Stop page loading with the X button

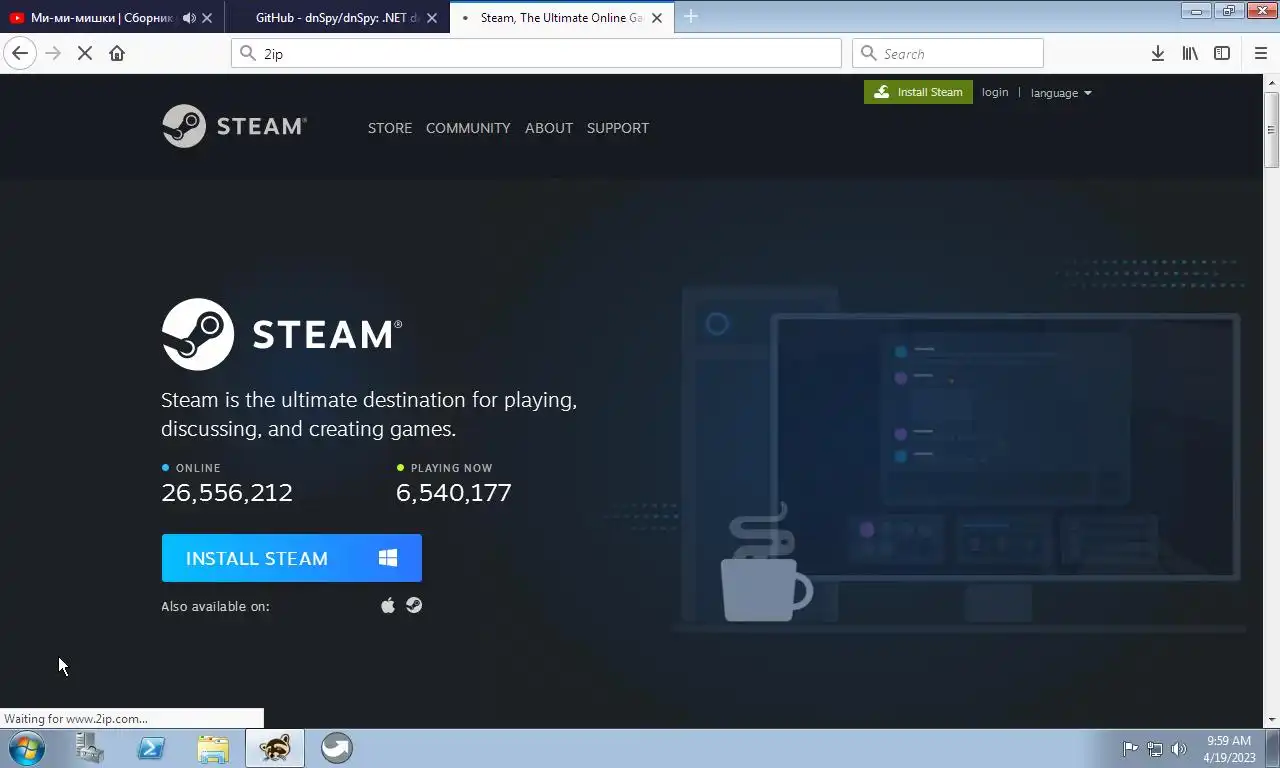pos(85,53)
